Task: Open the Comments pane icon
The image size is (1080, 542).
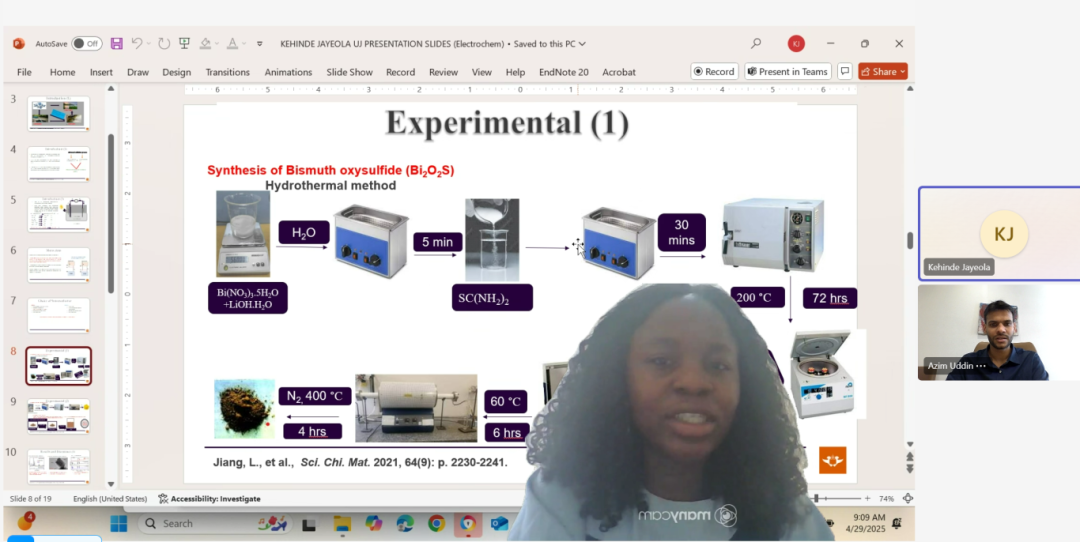Action: point(845,72)
